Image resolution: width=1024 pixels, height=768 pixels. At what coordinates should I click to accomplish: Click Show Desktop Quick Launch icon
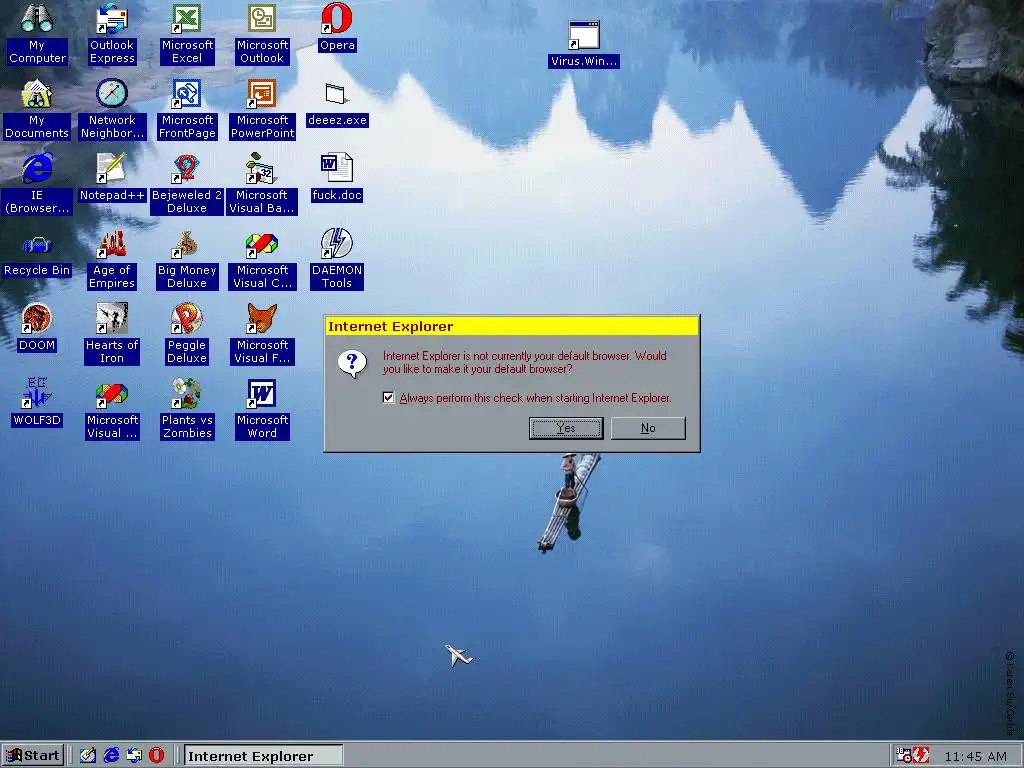tap(88, 756)
